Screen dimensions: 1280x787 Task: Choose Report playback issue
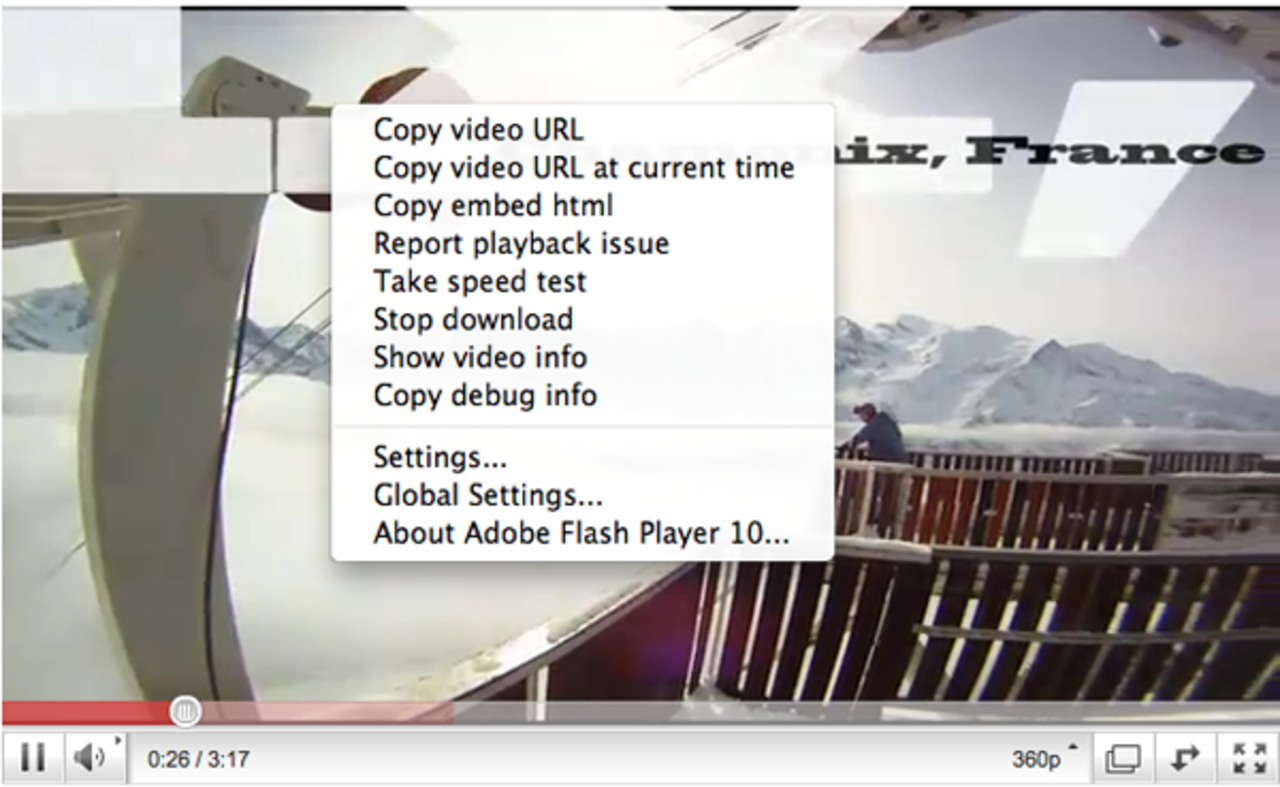pyautogui.click(x=521, y=244)
